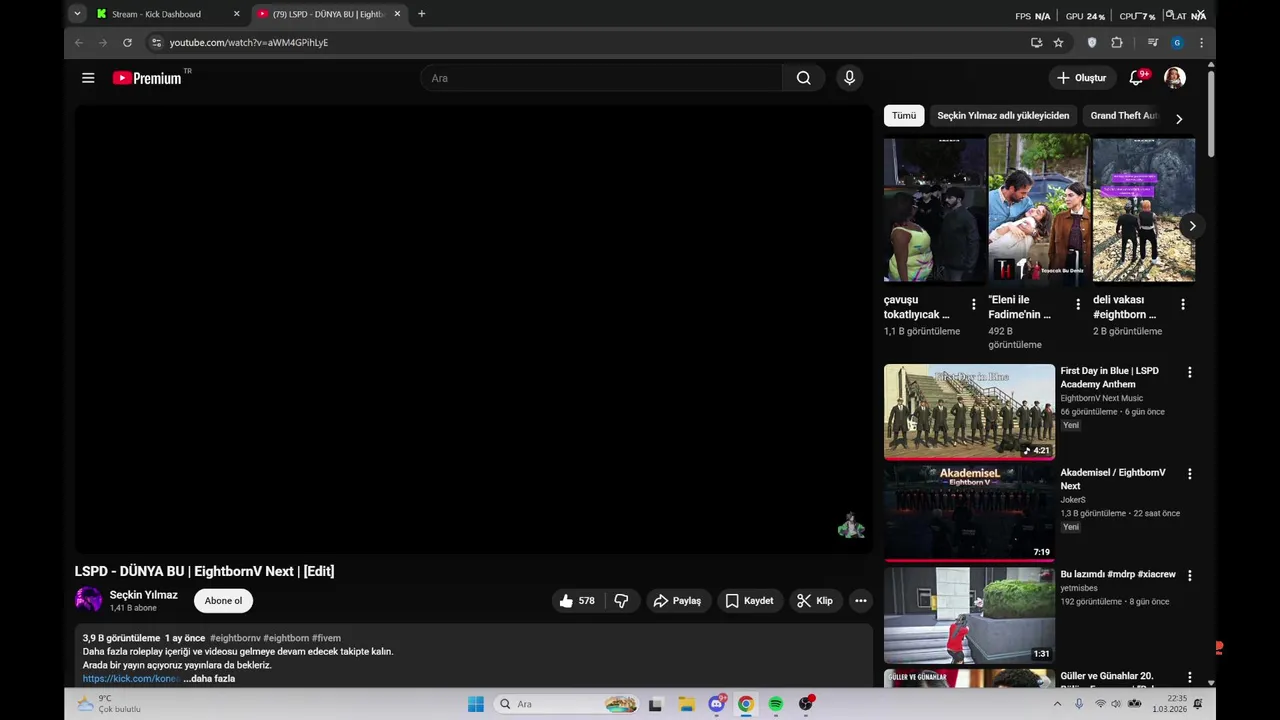The image size is (1280, 720).
Task: Click the black video player area
Action: click(x=474, y=329)
